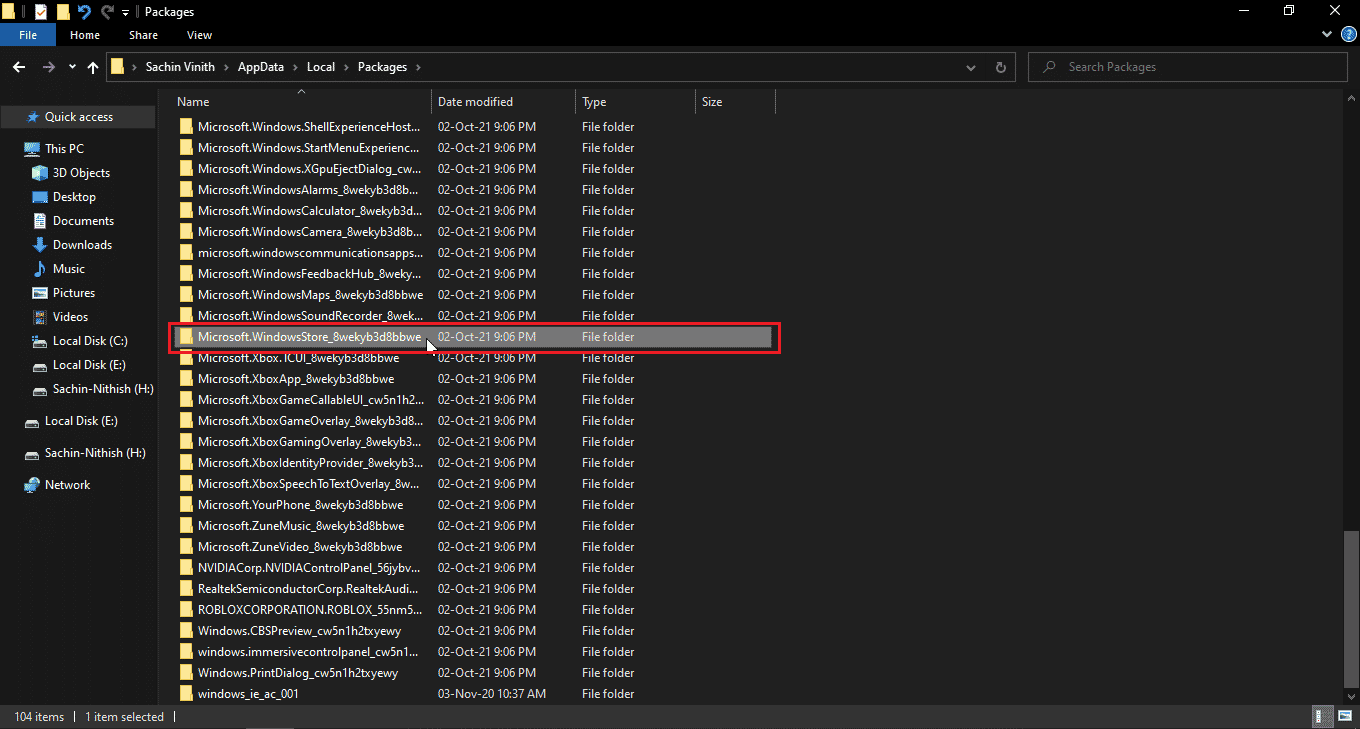
Task: Select the Microsoft.XboxApp folder icon
Action: (185, 379)
